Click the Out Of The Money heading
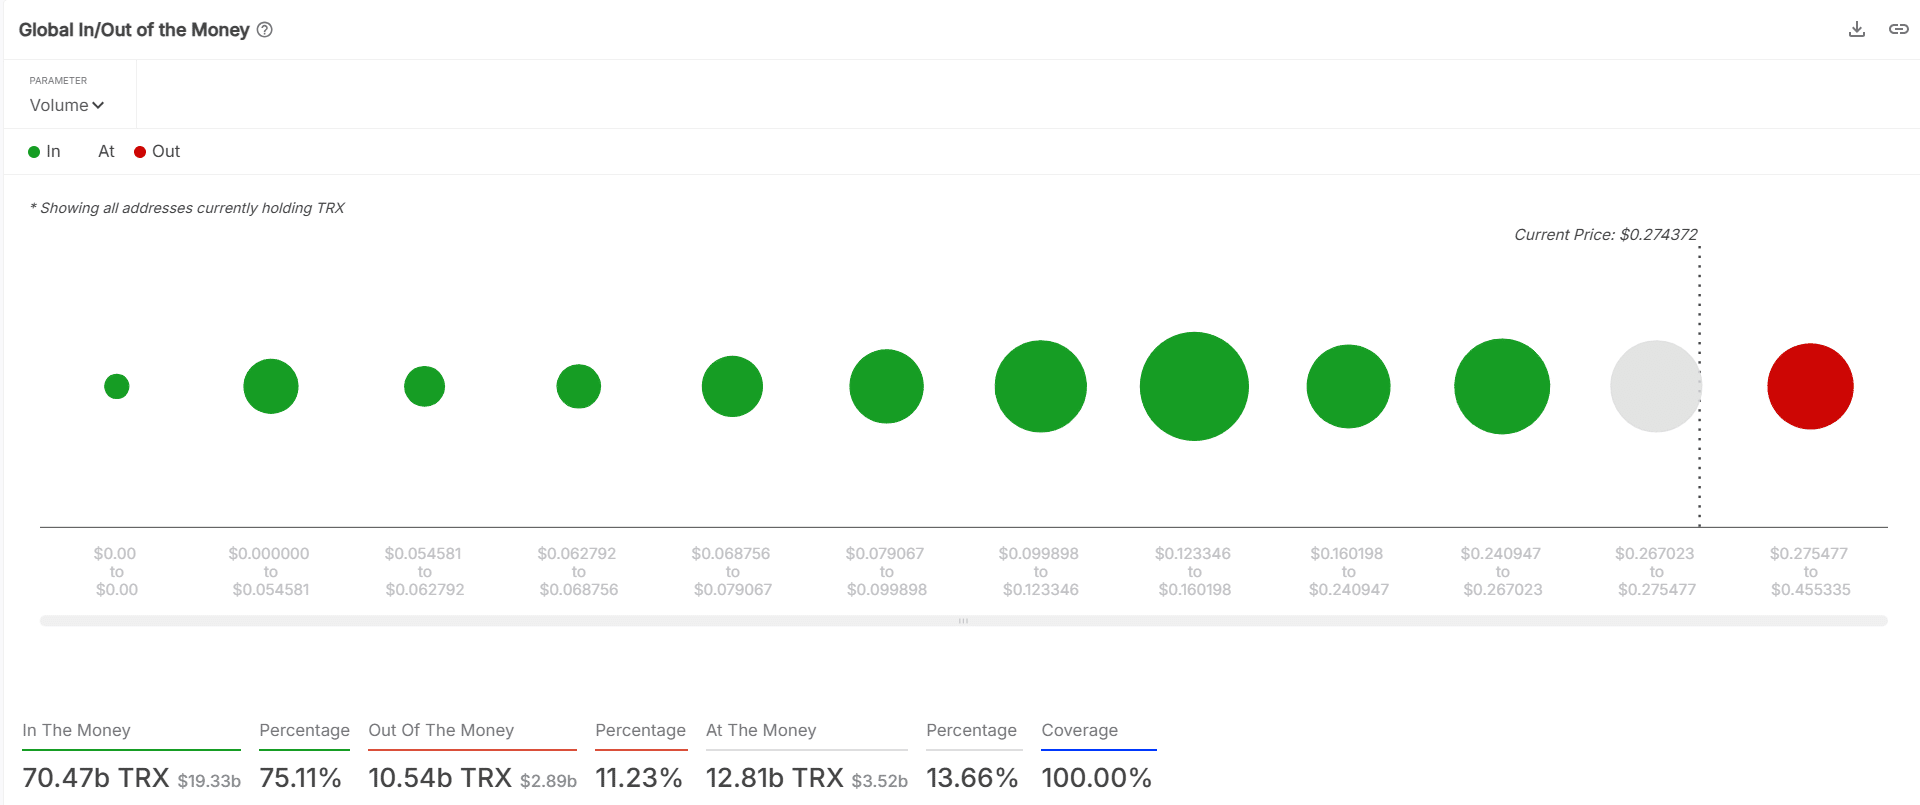The height and width of the screenshot is (805, 1920). point(441,731)
